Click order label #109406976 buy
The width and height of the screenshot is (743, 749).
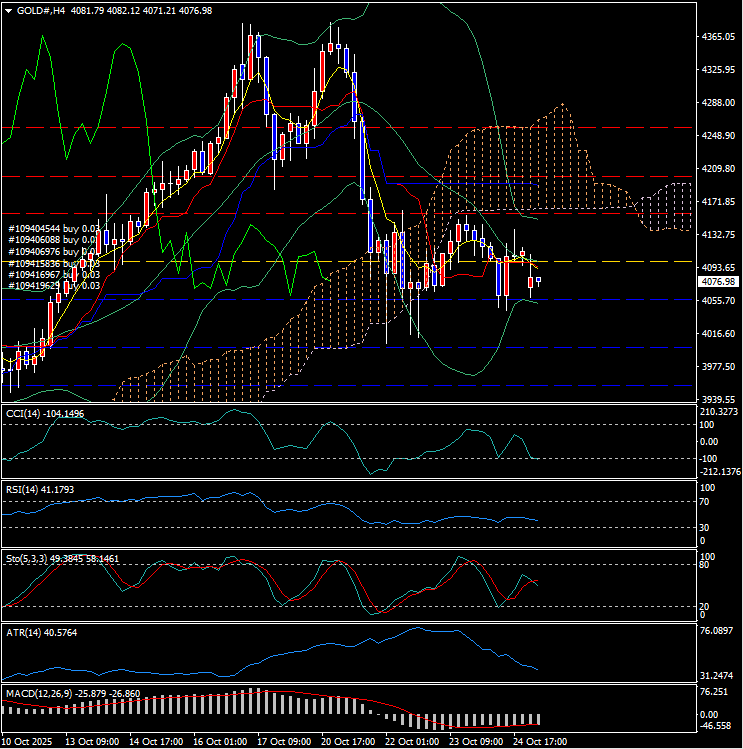pos(45,251)
